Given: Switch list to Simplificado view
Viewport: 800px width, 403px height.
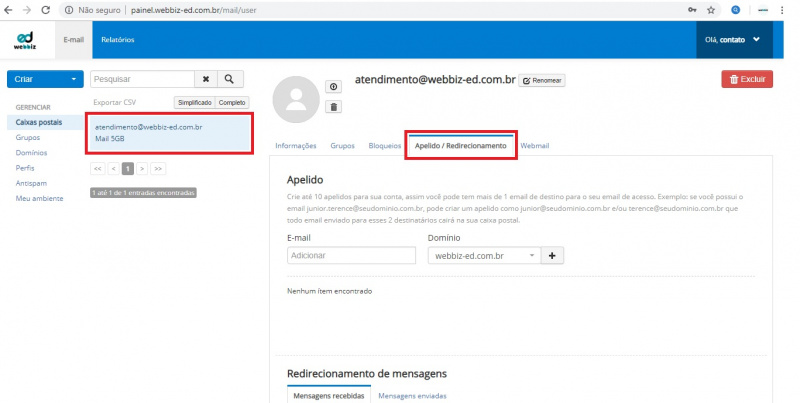Looking at the screenshot, I should click(x=194, y=102).
